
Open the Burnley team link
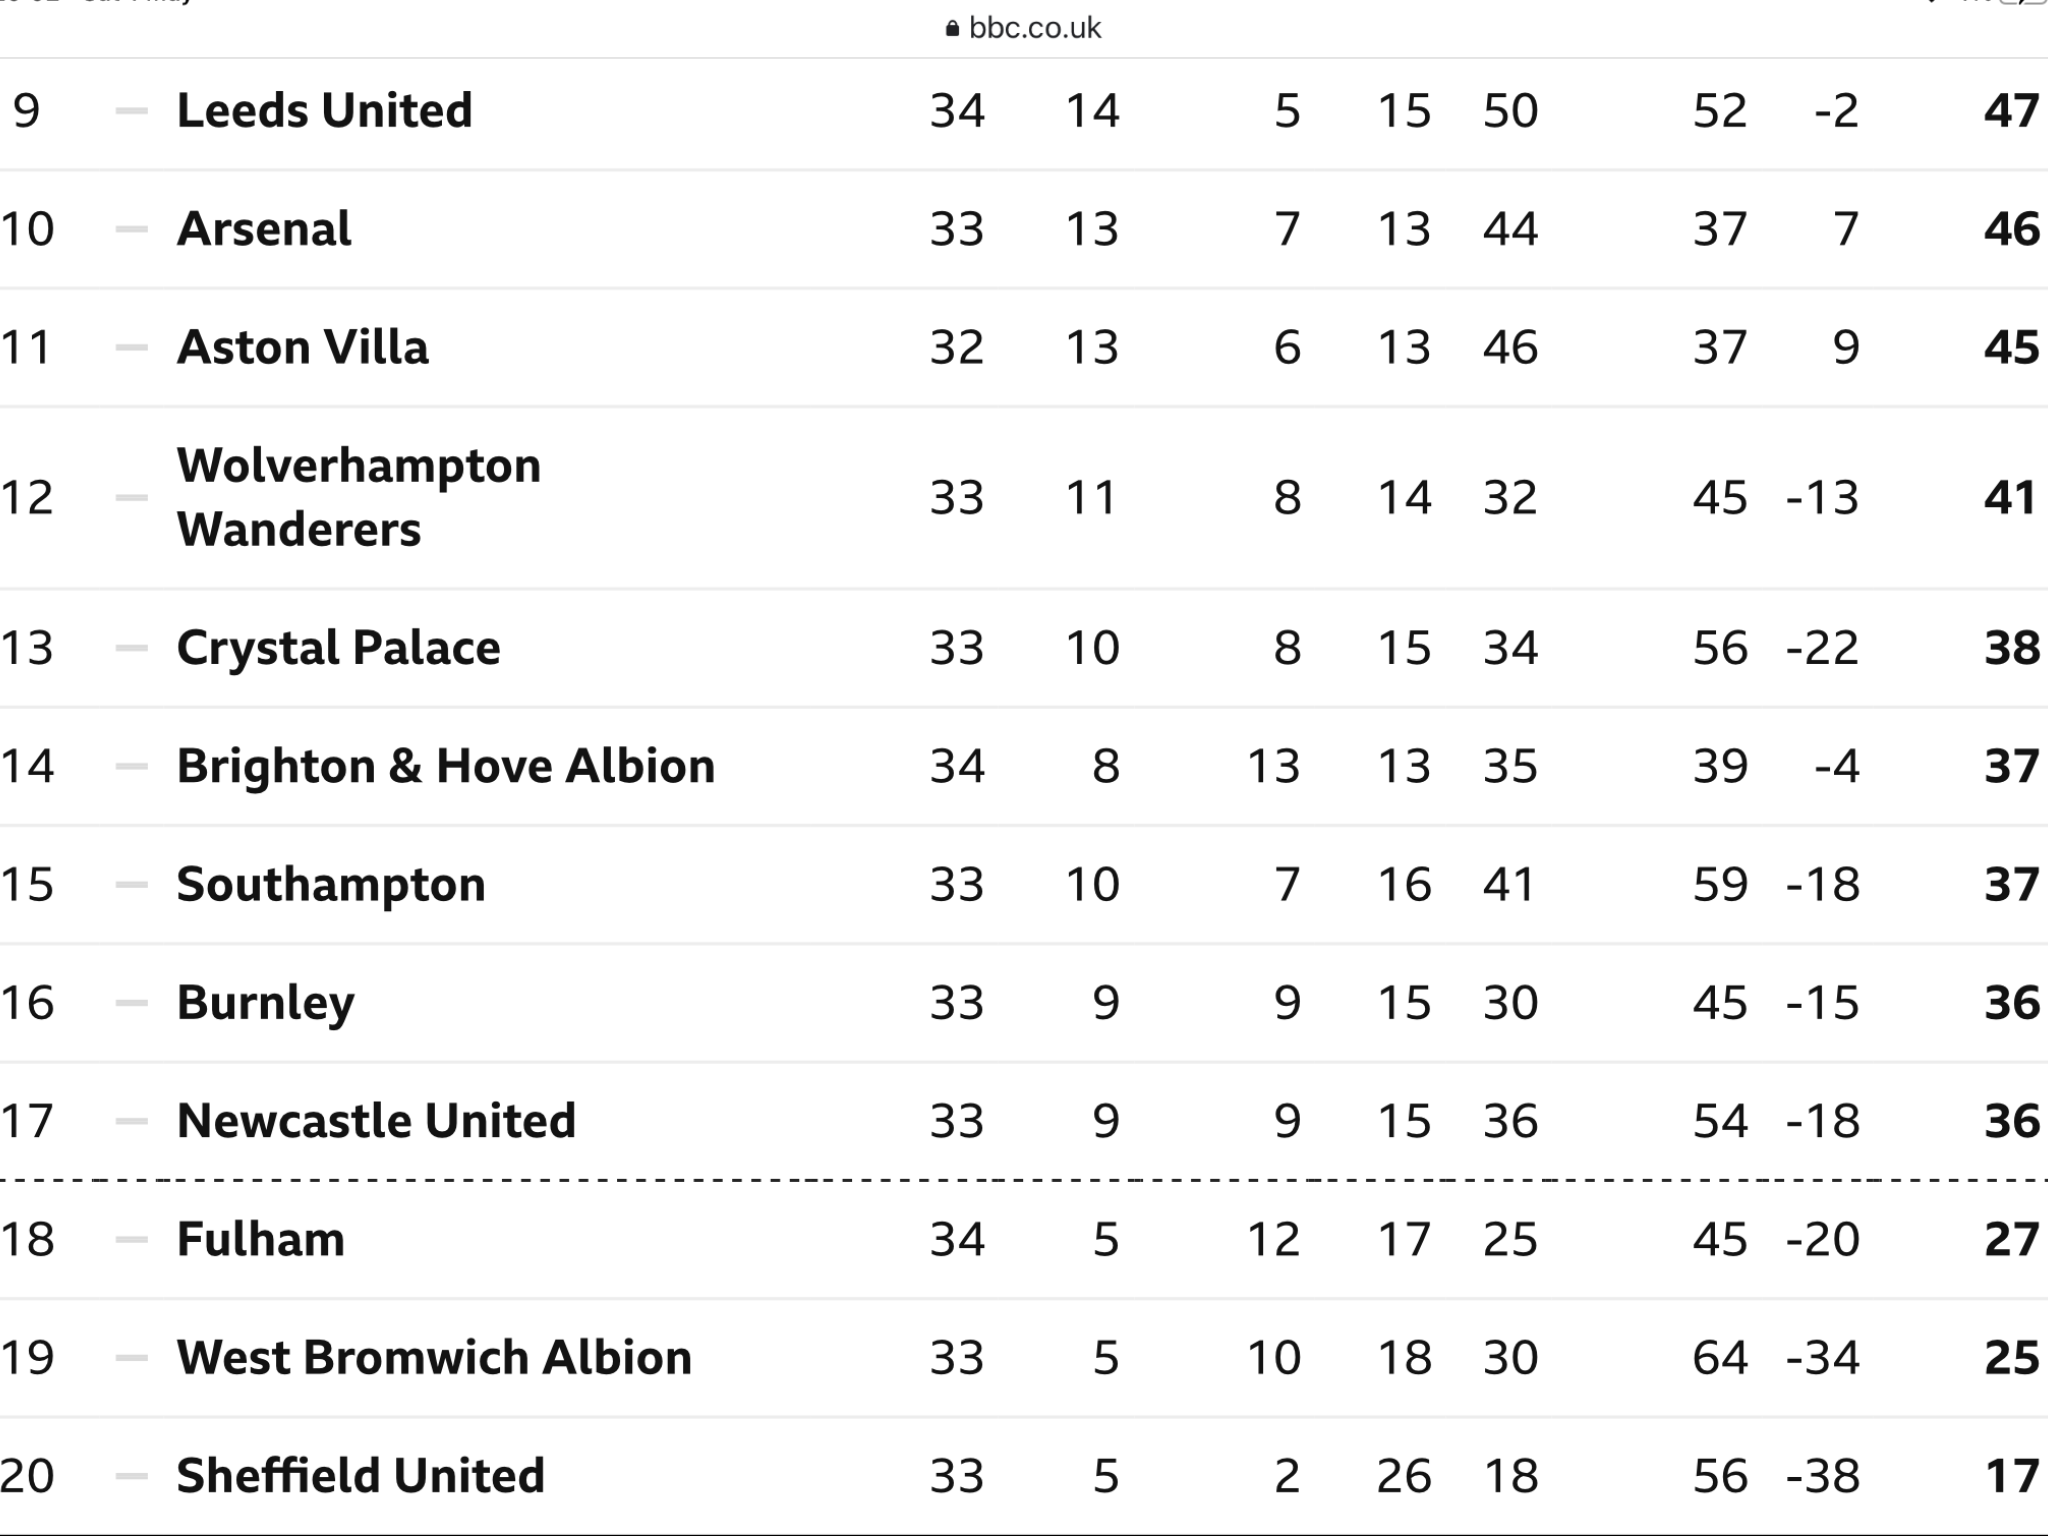pyautogui.click(x=265, y=1003)
